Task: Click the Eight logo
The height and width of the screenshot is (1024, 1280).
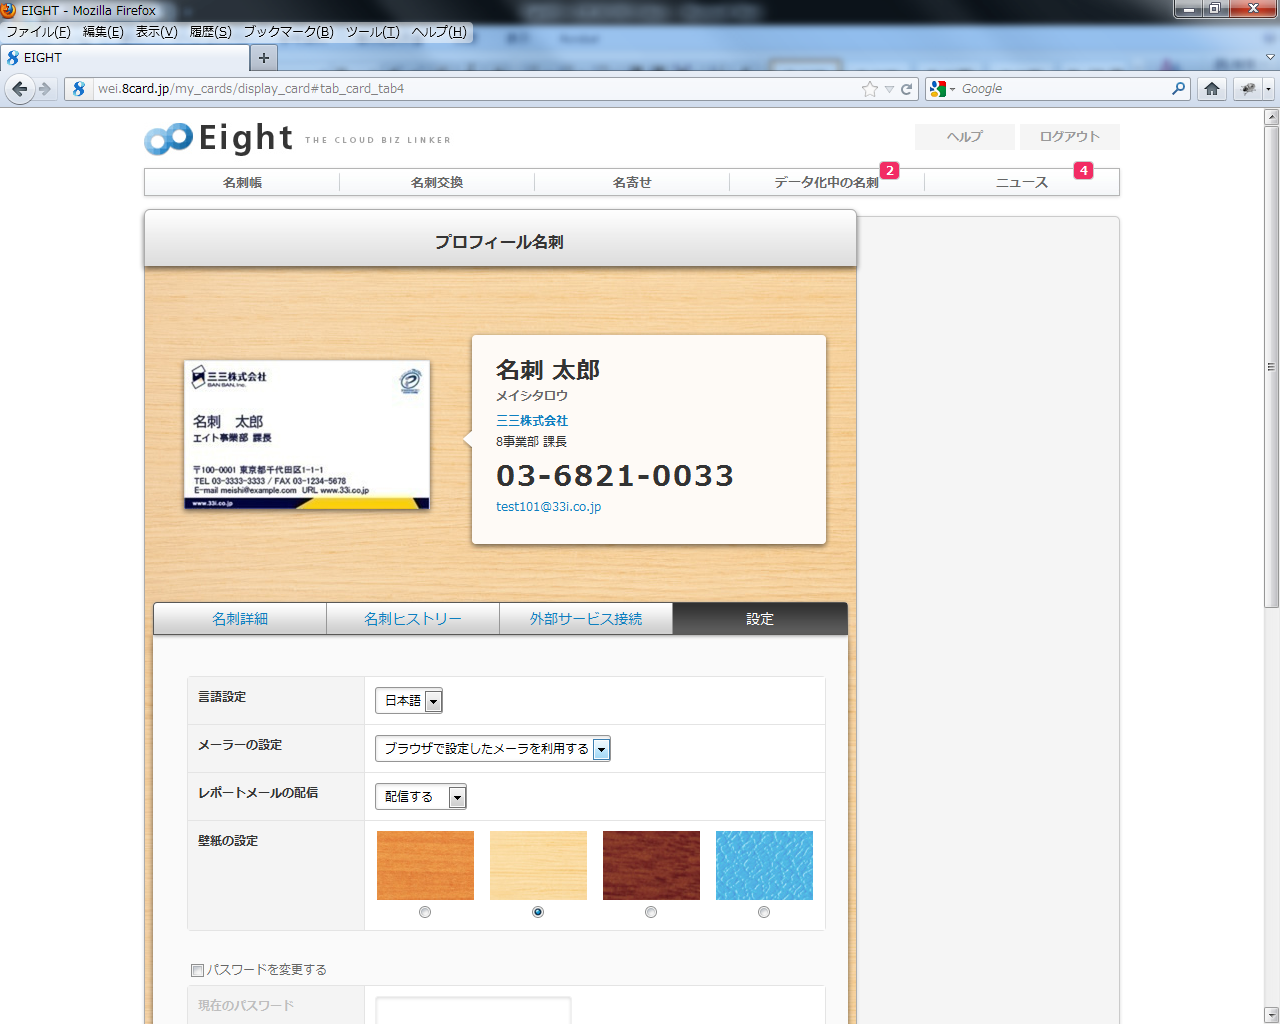Action: point(219,138)
